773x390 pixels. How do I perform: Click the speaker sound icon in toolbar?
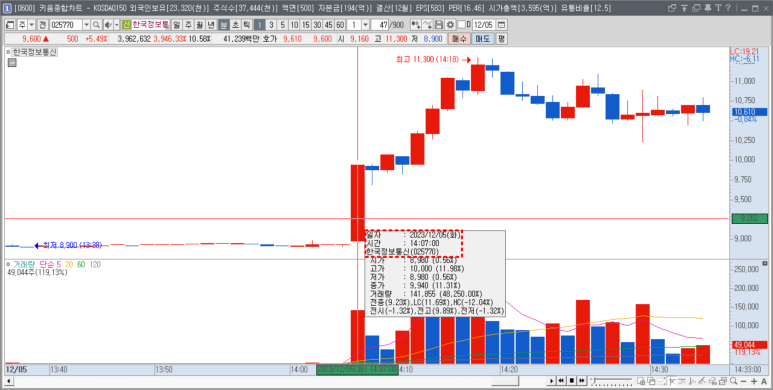click(108, 25)
